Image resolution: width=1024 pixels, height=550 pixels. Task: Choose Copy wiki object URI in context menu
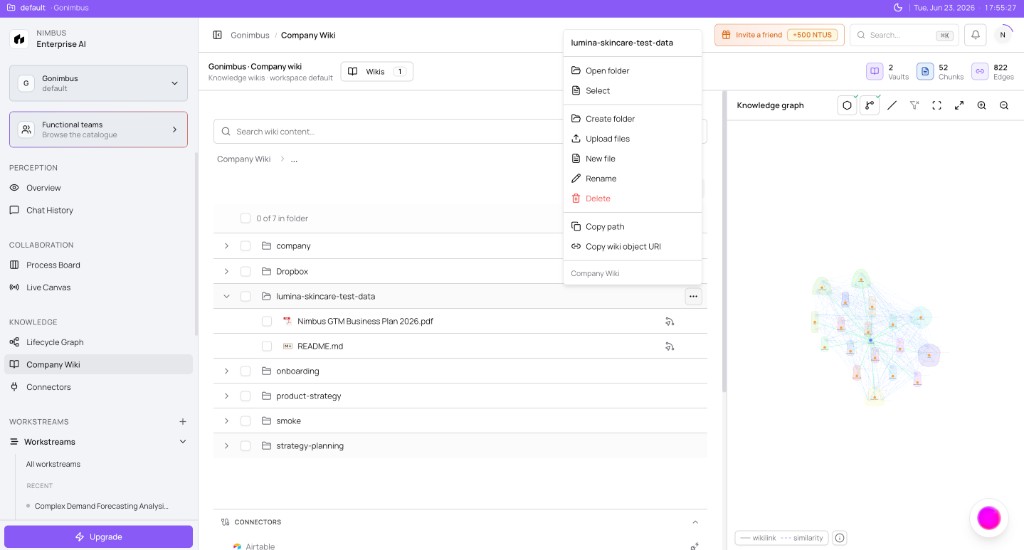pos(632,247)
